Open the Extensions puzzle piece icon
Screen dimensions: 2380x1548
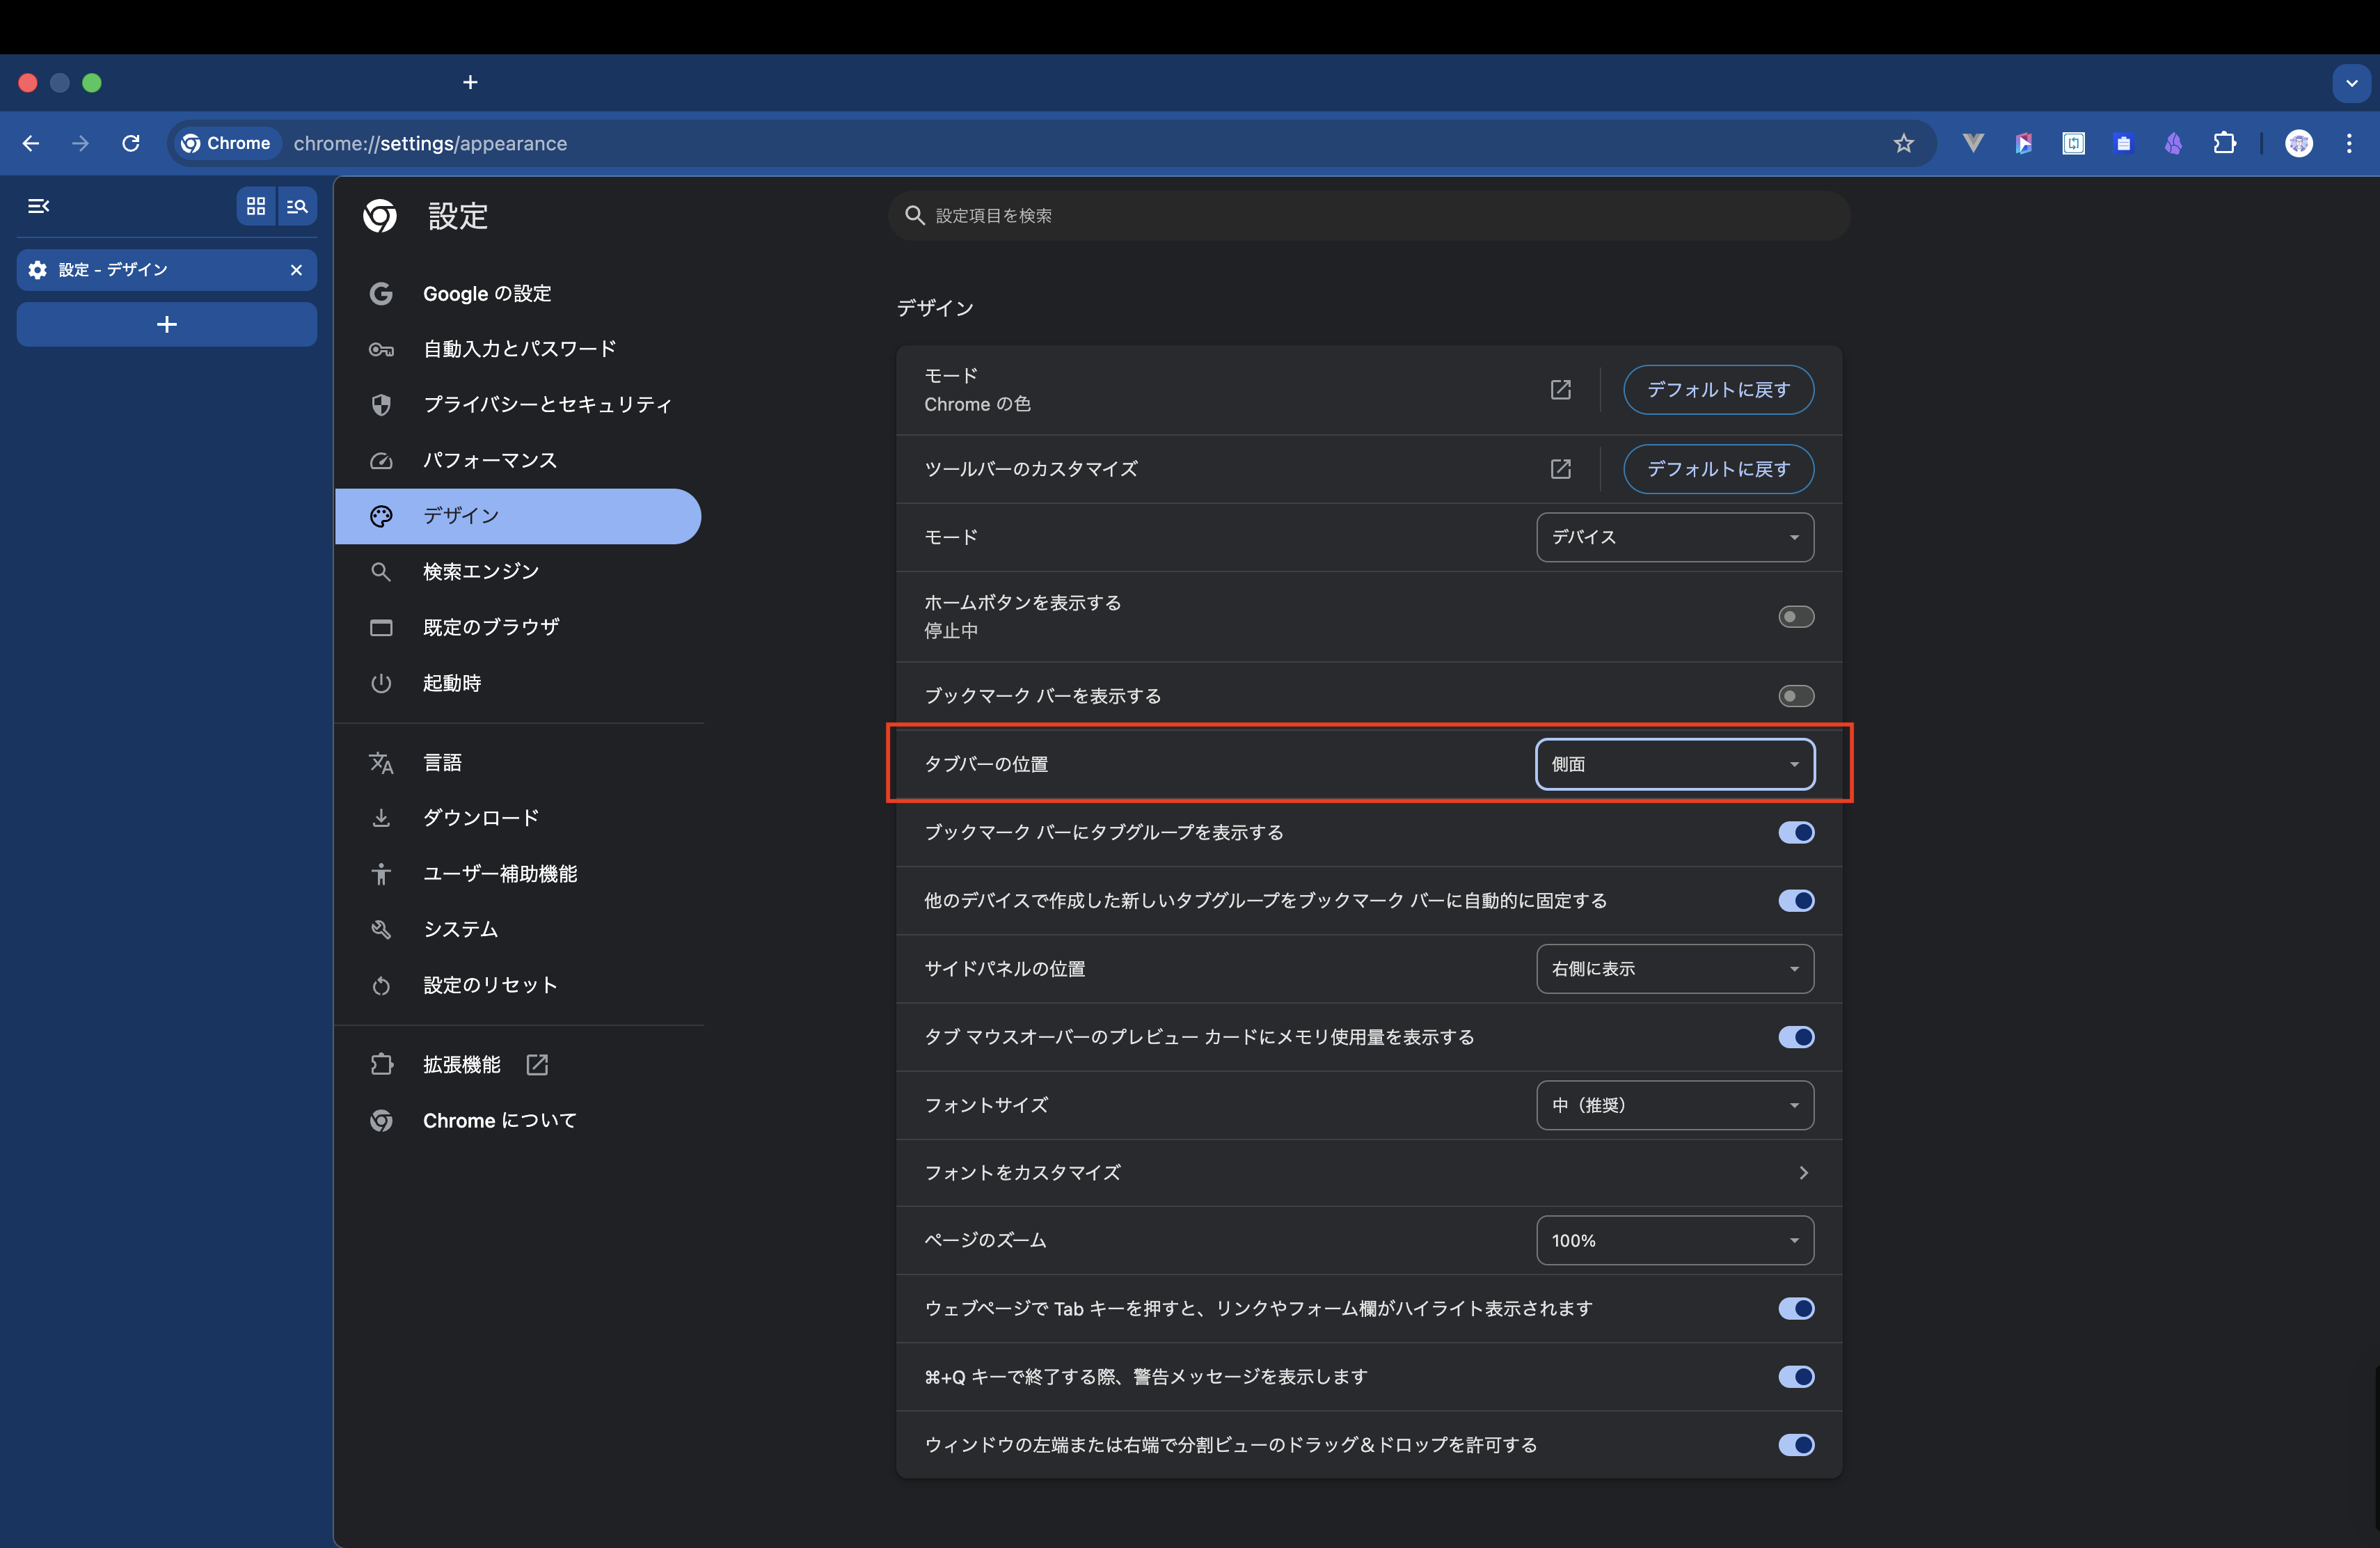pyautogui.click(x=2224, y=143)
